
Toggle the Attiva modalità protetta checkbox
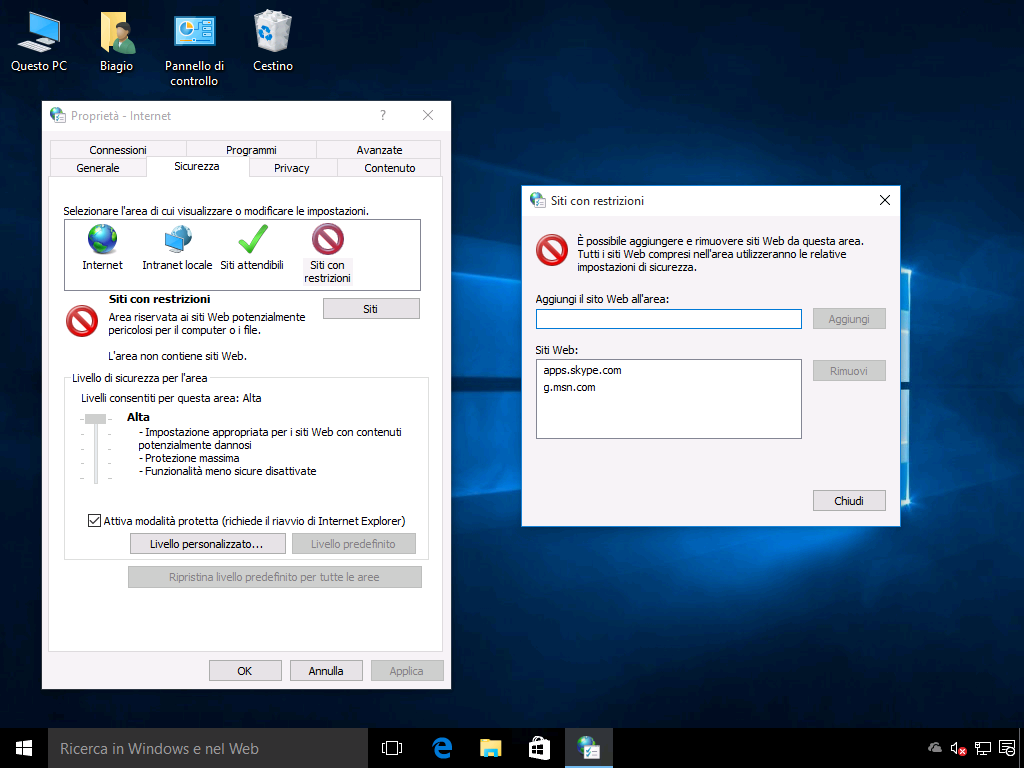pos(94,520)
